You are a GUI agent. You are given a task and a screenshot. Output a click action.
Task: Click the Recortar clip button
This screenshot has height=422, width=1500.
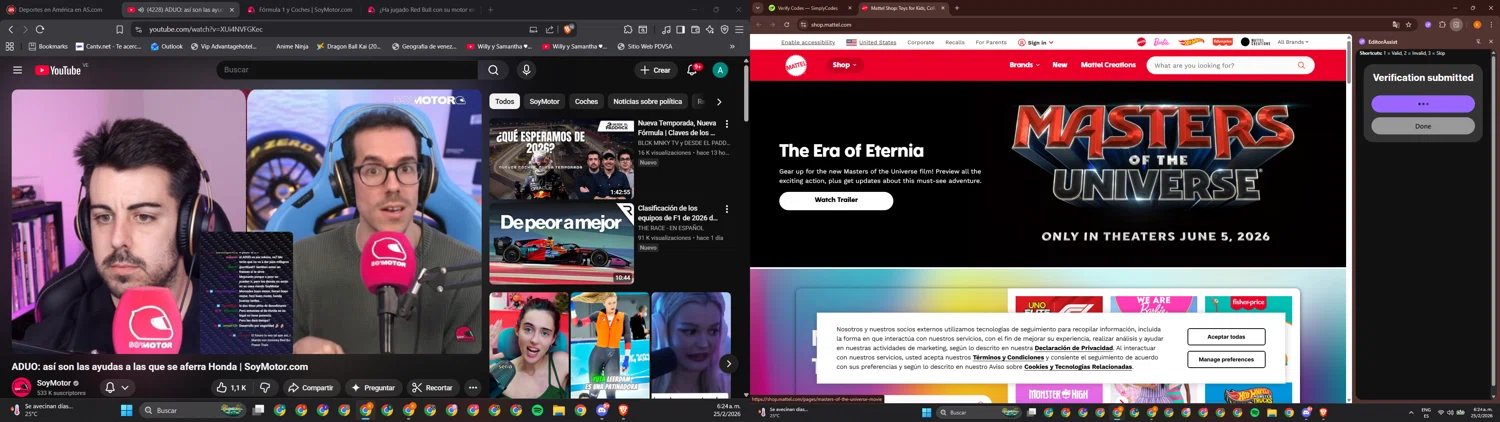point(432,388)
